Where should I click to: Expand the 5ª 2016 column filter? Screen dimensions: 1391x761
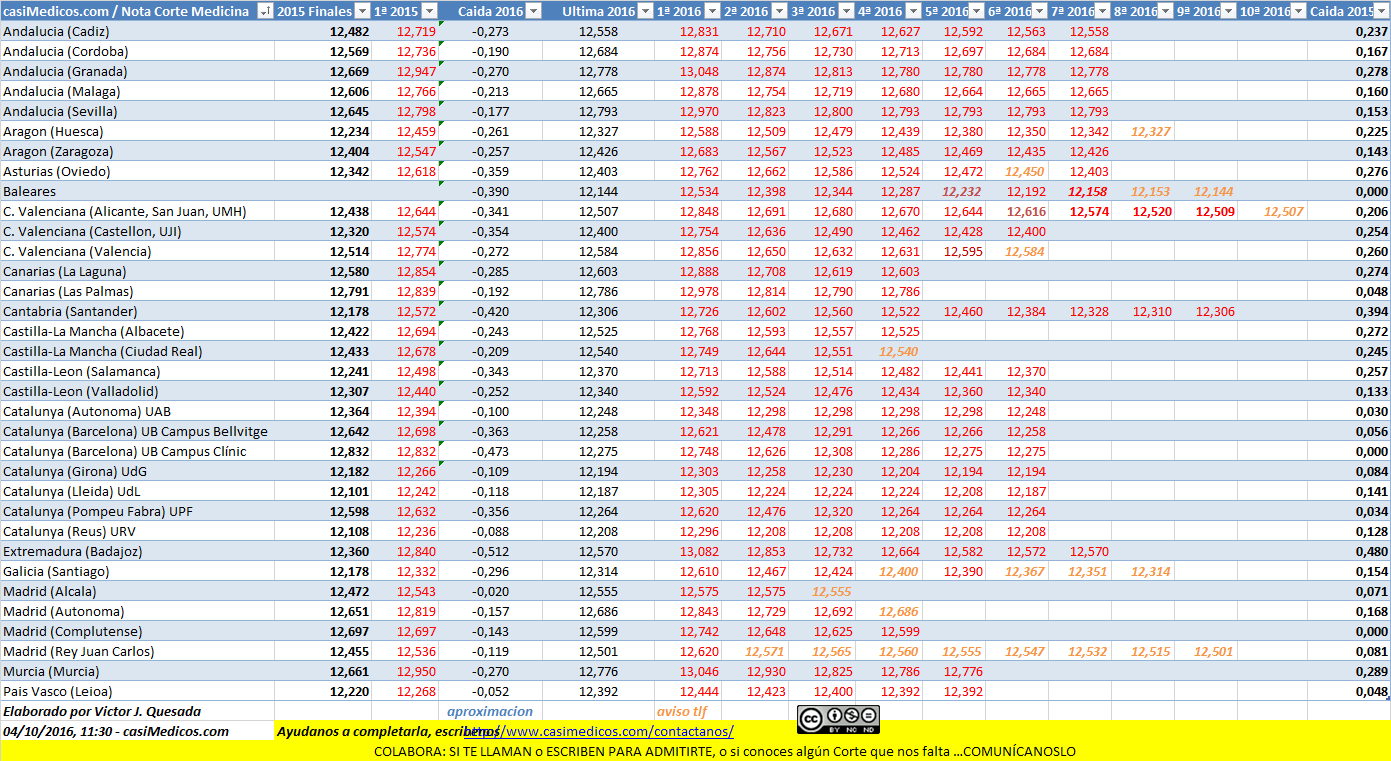click(975, 11)
